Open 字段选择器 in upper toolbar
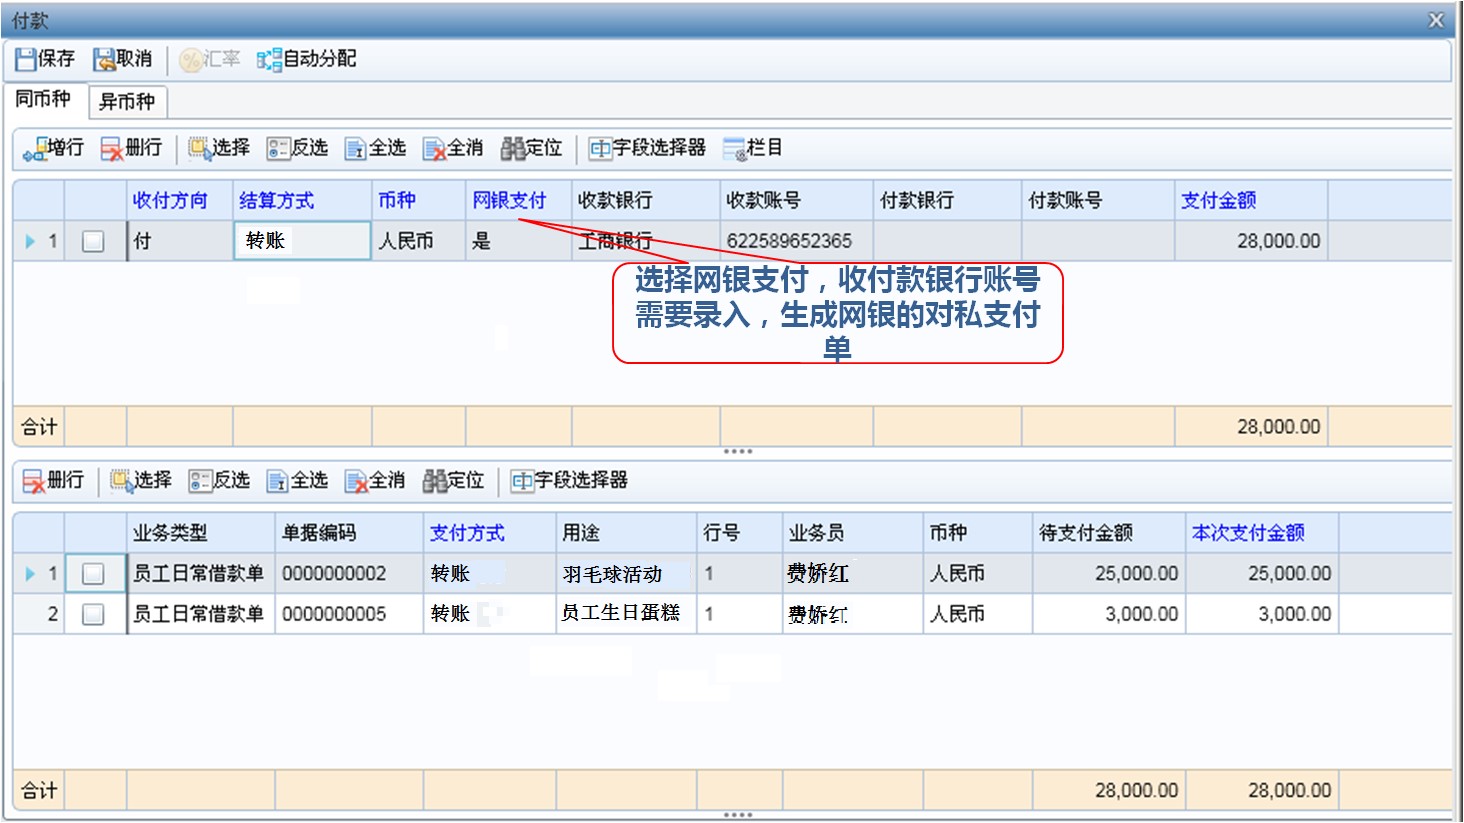 pos(600,149)
